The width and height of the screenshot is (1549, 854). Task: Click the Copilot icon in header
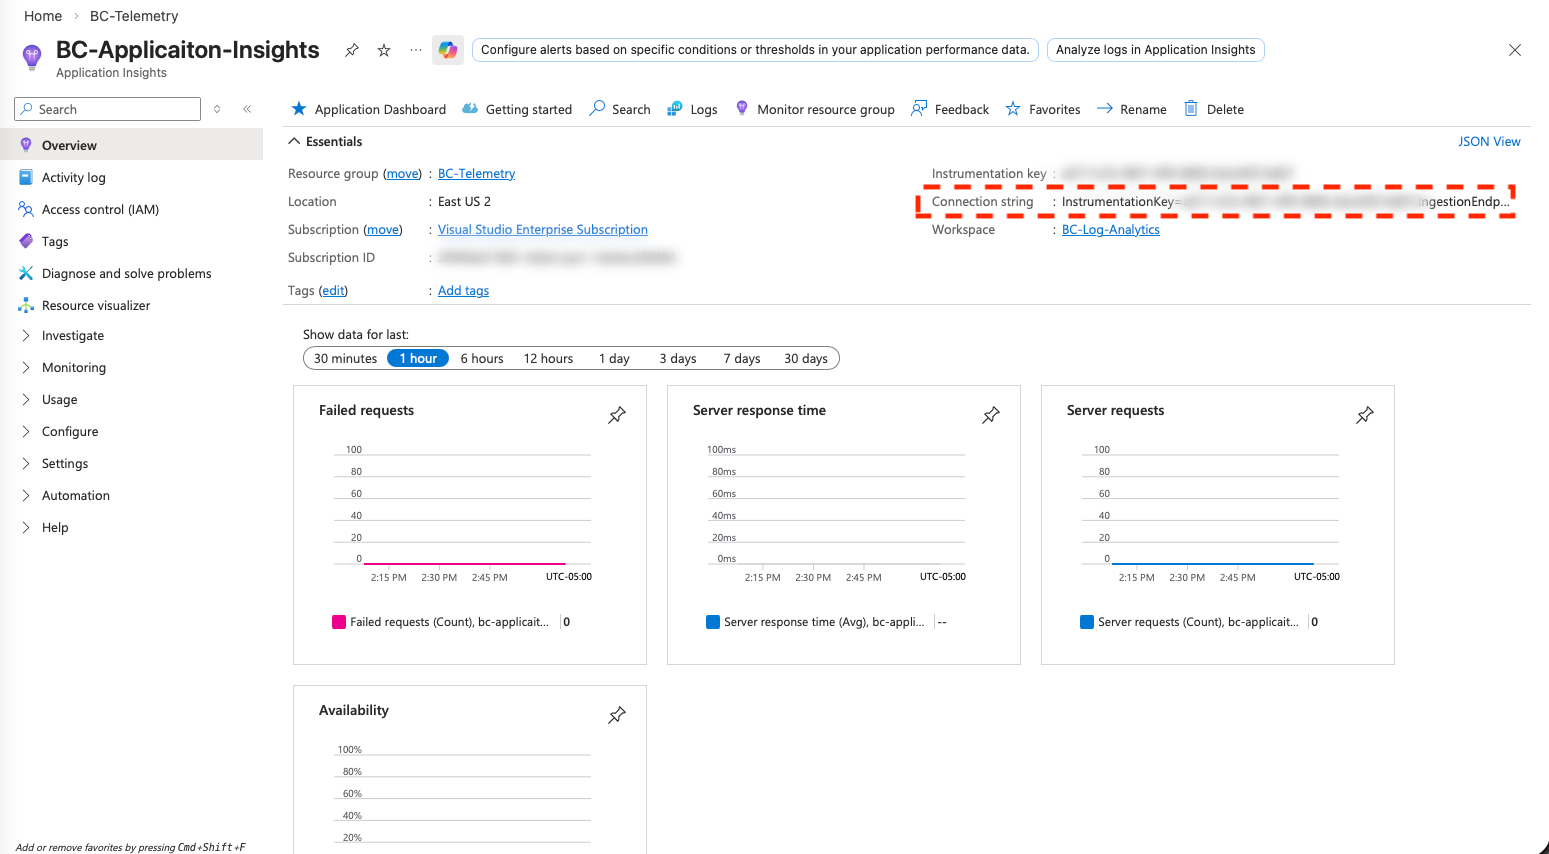point(448,50)
